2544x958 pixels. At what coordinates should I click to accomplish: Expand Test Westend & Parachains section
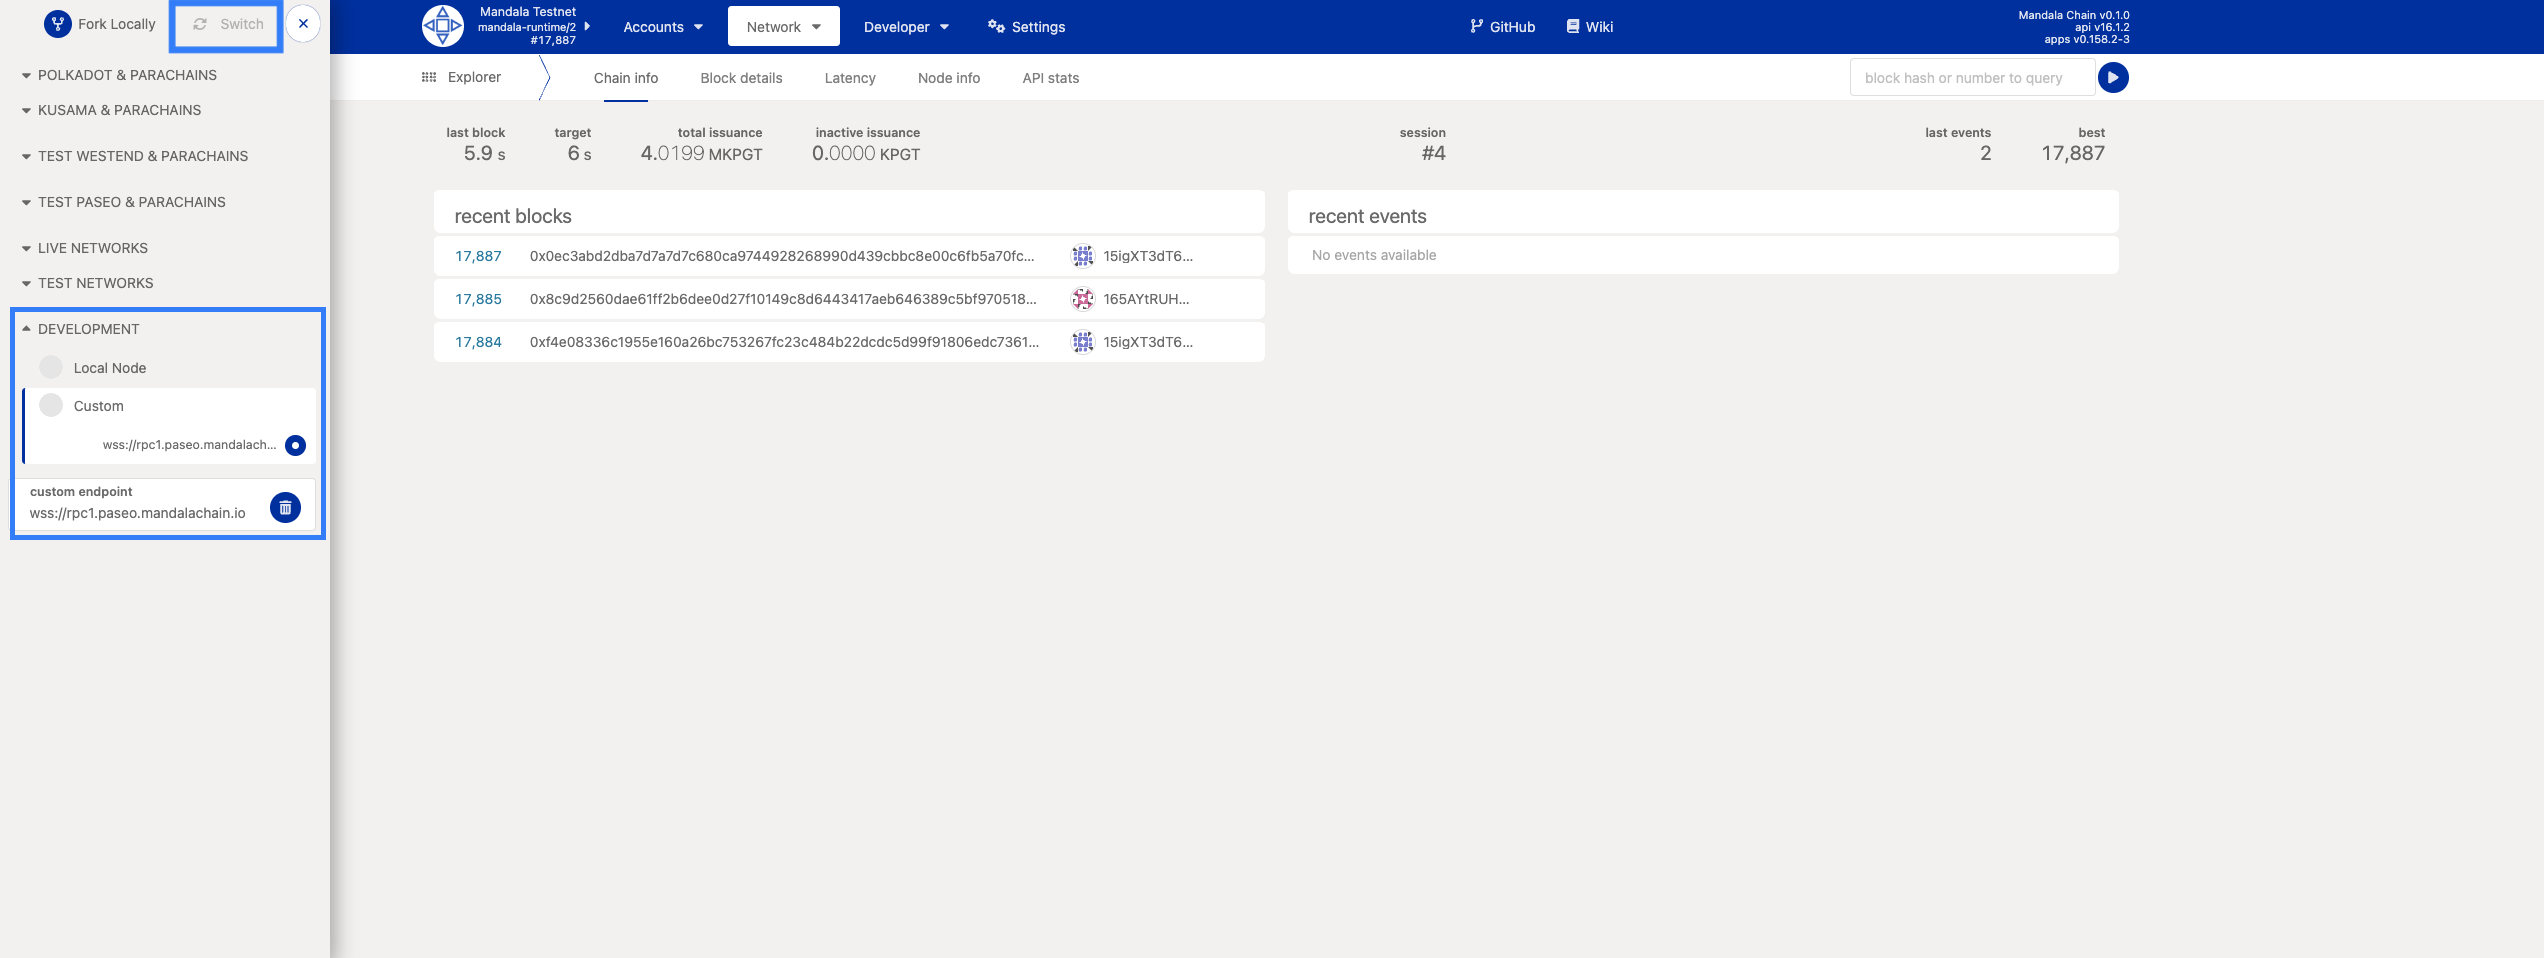coord(135,156)
